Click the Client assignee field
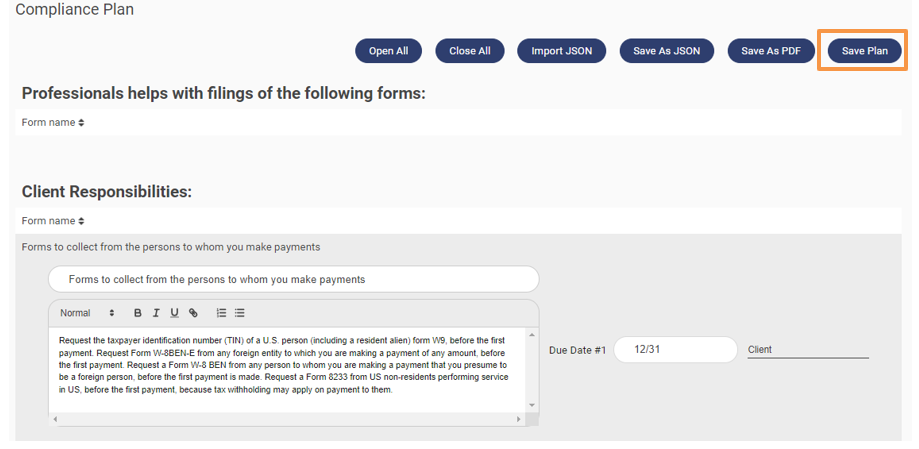The height and width of the screenshot is (449, 919). coord(808,350)
